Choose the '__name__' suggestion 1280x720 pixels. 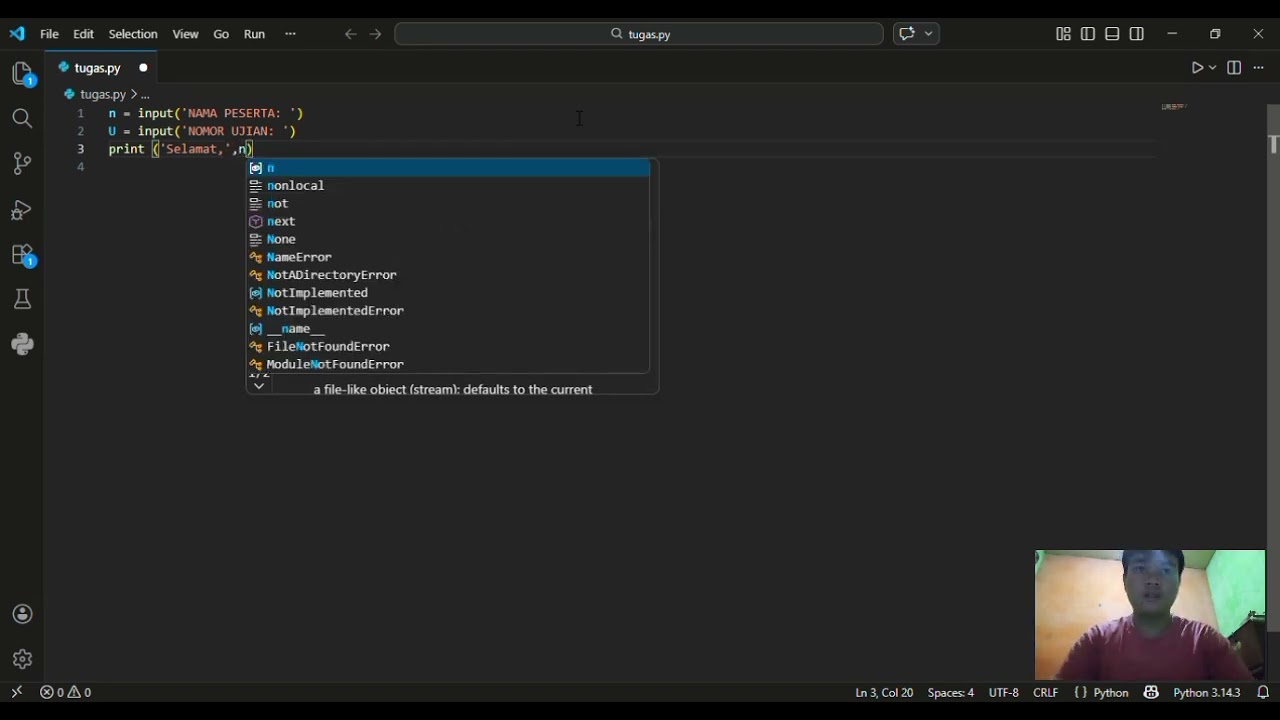click(448, 329)
